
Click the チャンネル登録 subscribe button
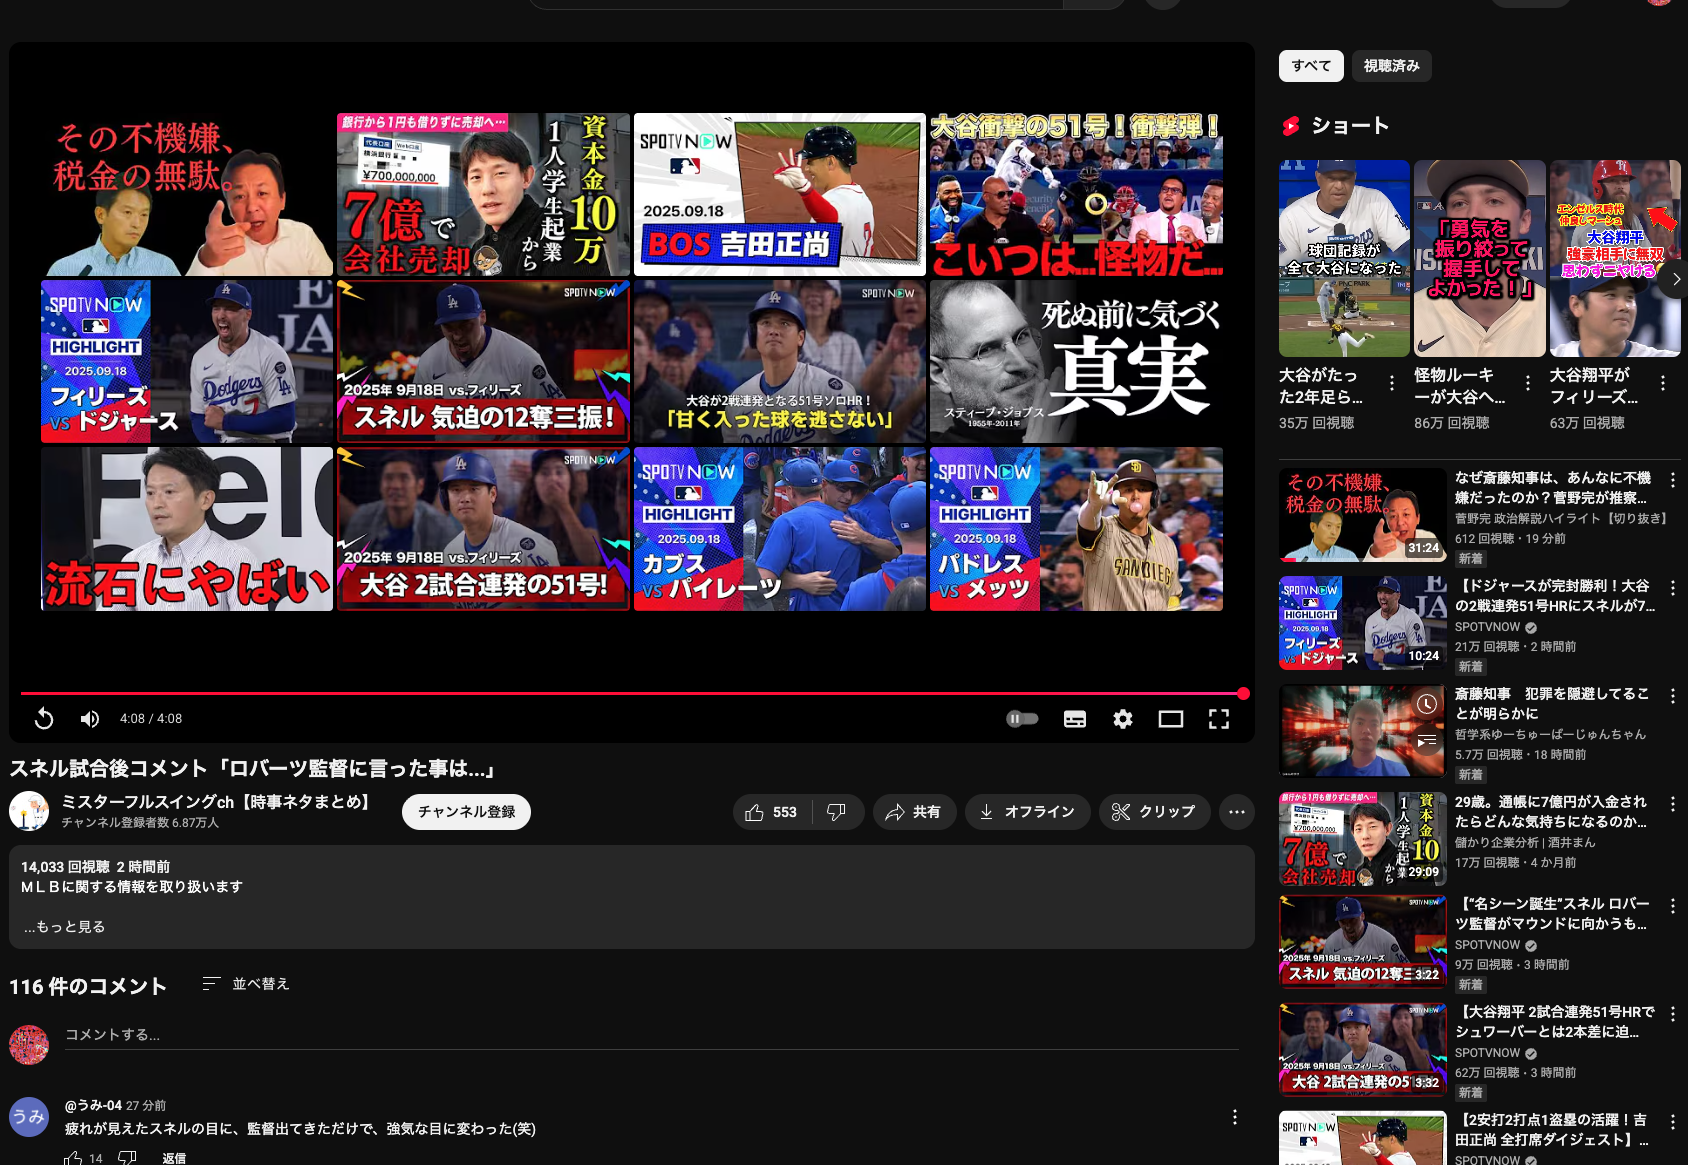point(466,812)
